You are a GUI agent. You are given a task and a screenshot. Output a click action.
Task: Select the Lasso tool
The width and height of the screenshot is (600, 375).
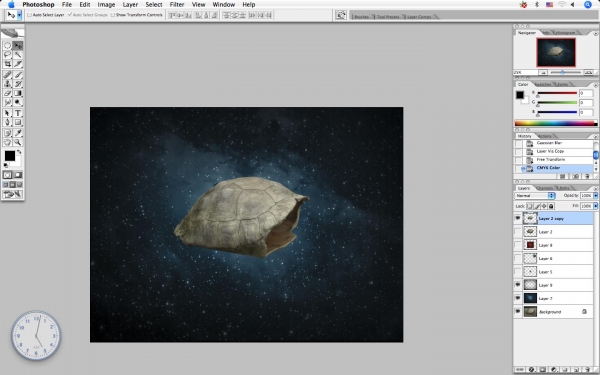[7, 55]
